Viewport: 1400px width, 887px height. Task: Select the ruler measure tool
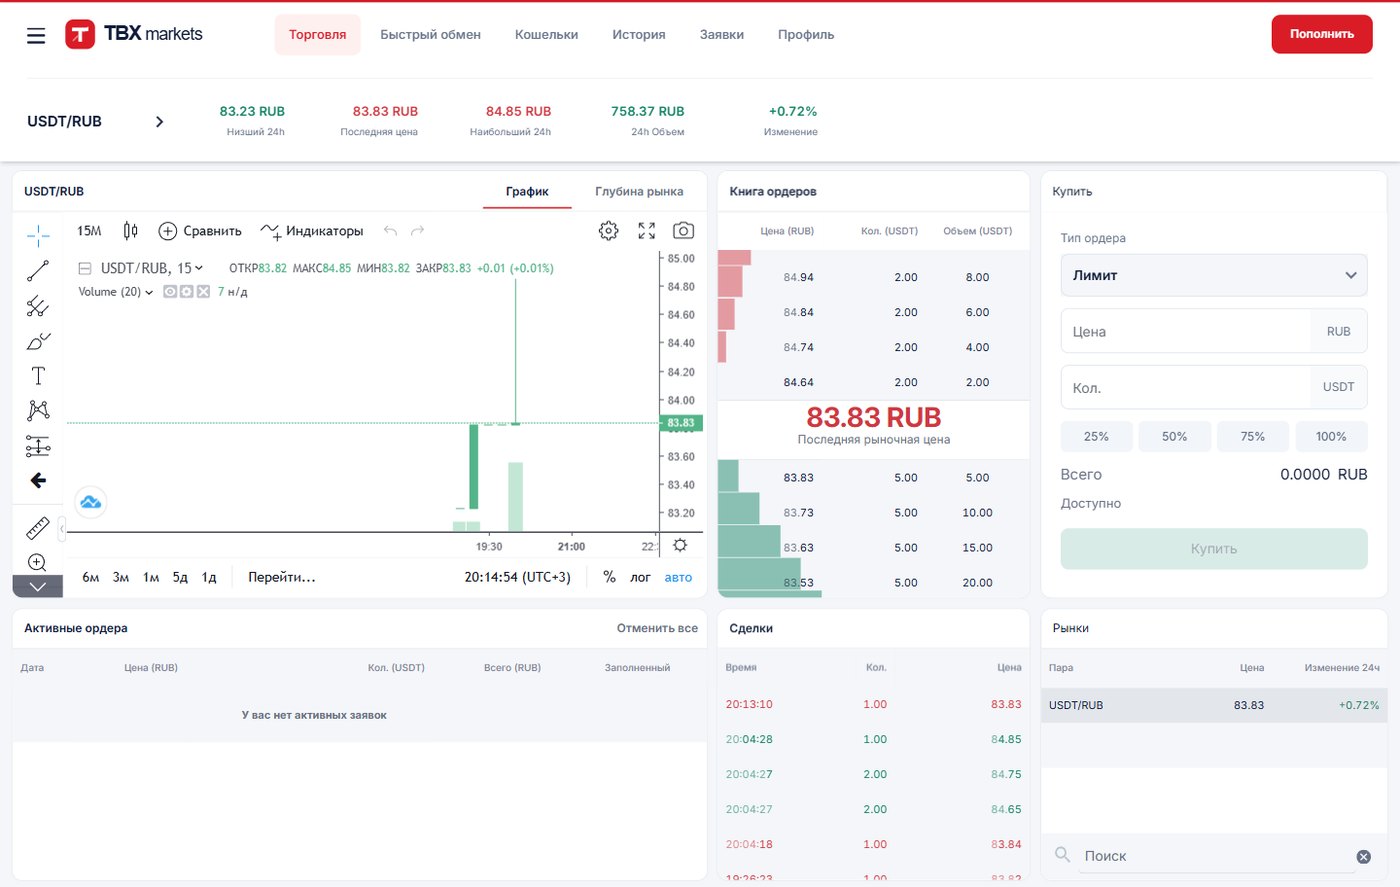(38, 528)
